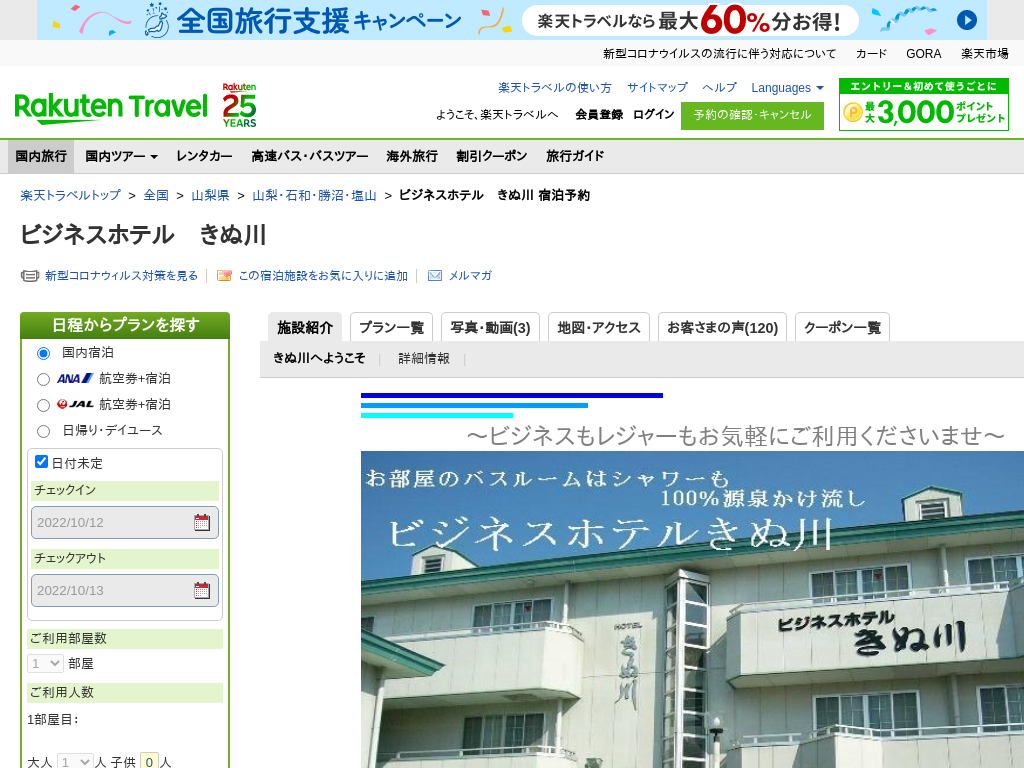
Task: Open 楽天トラベルの使い方 link
Action: (554, 88)
